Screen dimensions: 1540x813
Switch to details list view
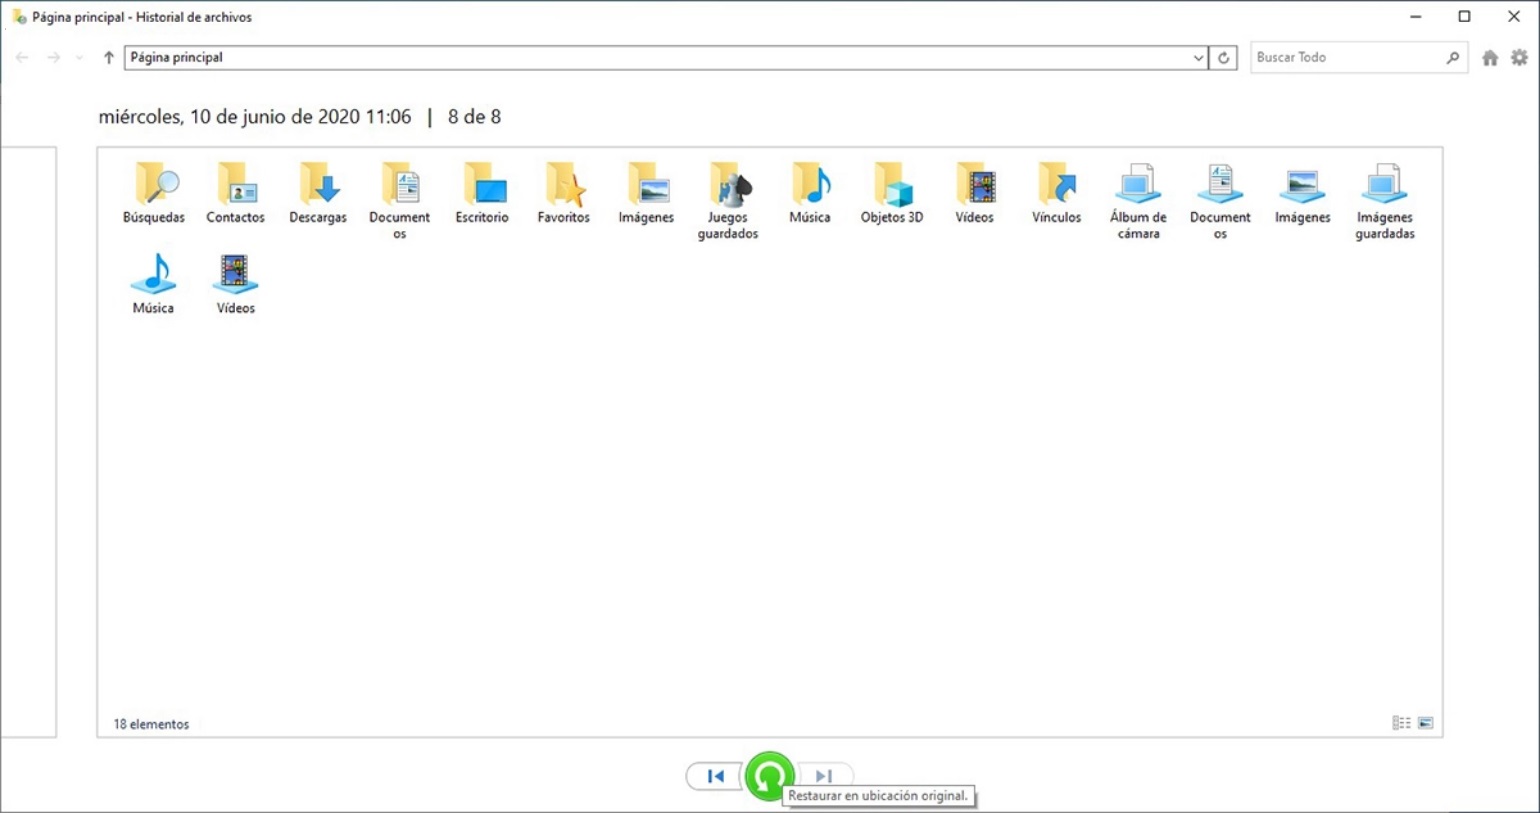[x=1401, y=723]
